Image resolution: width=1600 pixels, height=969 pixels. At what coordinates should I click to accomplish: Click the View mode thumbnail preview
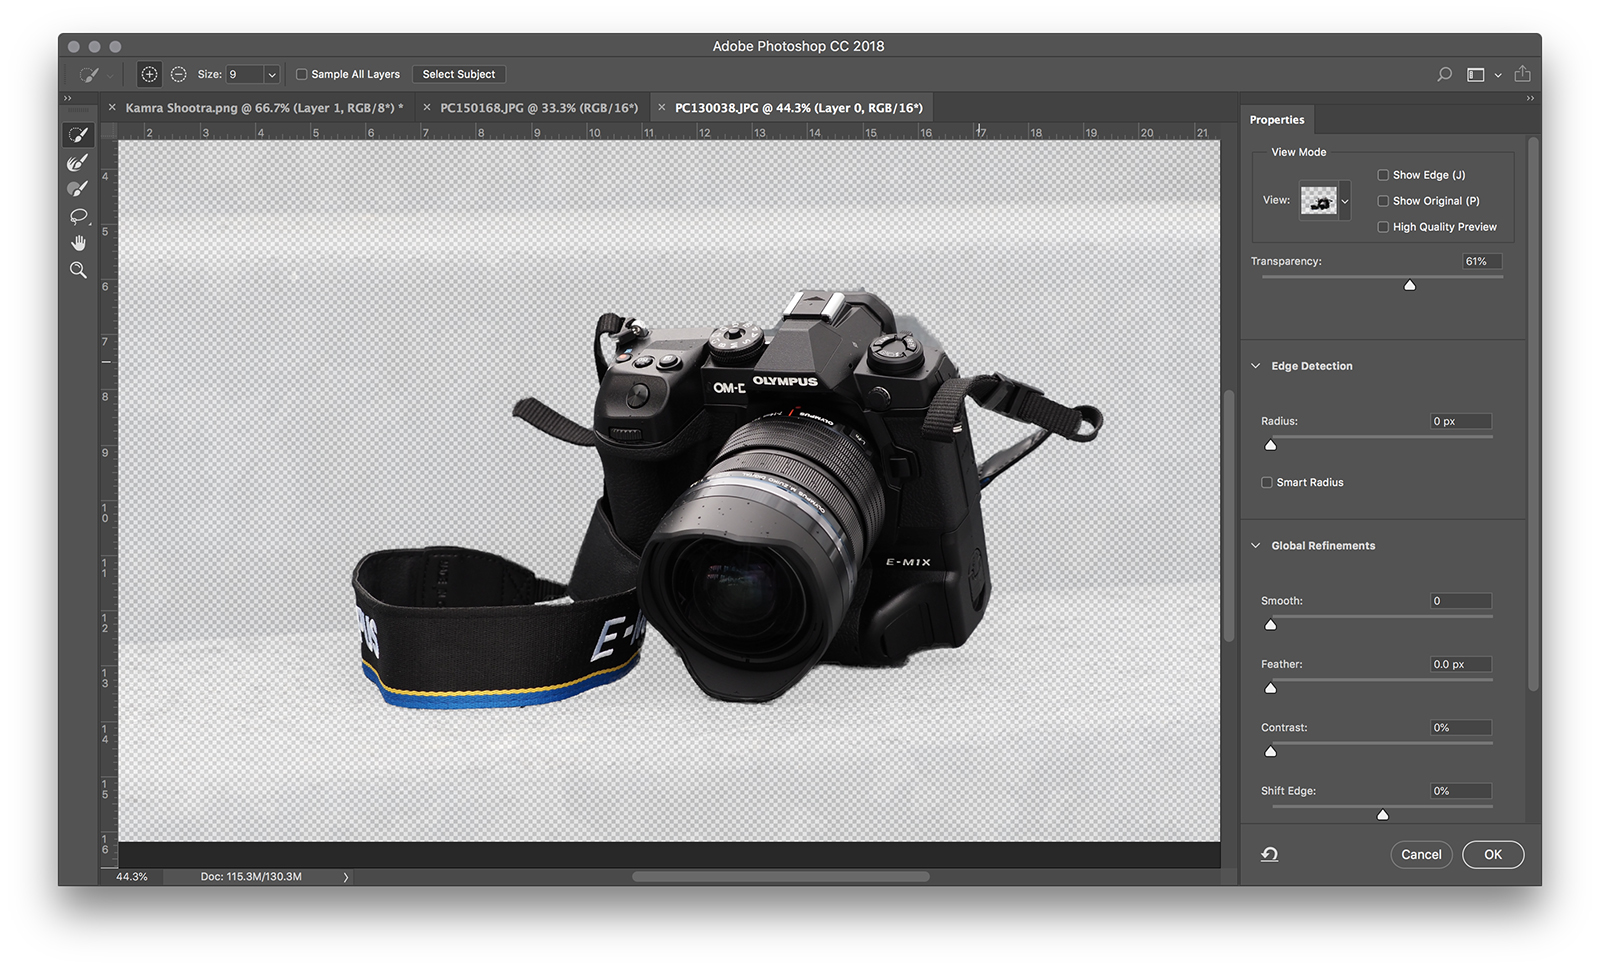[1319, 201]
